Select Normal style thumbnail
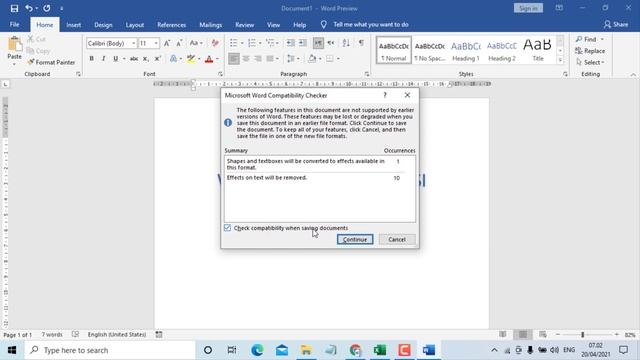This screenshot has height=360, width=640. click(393, 50)
